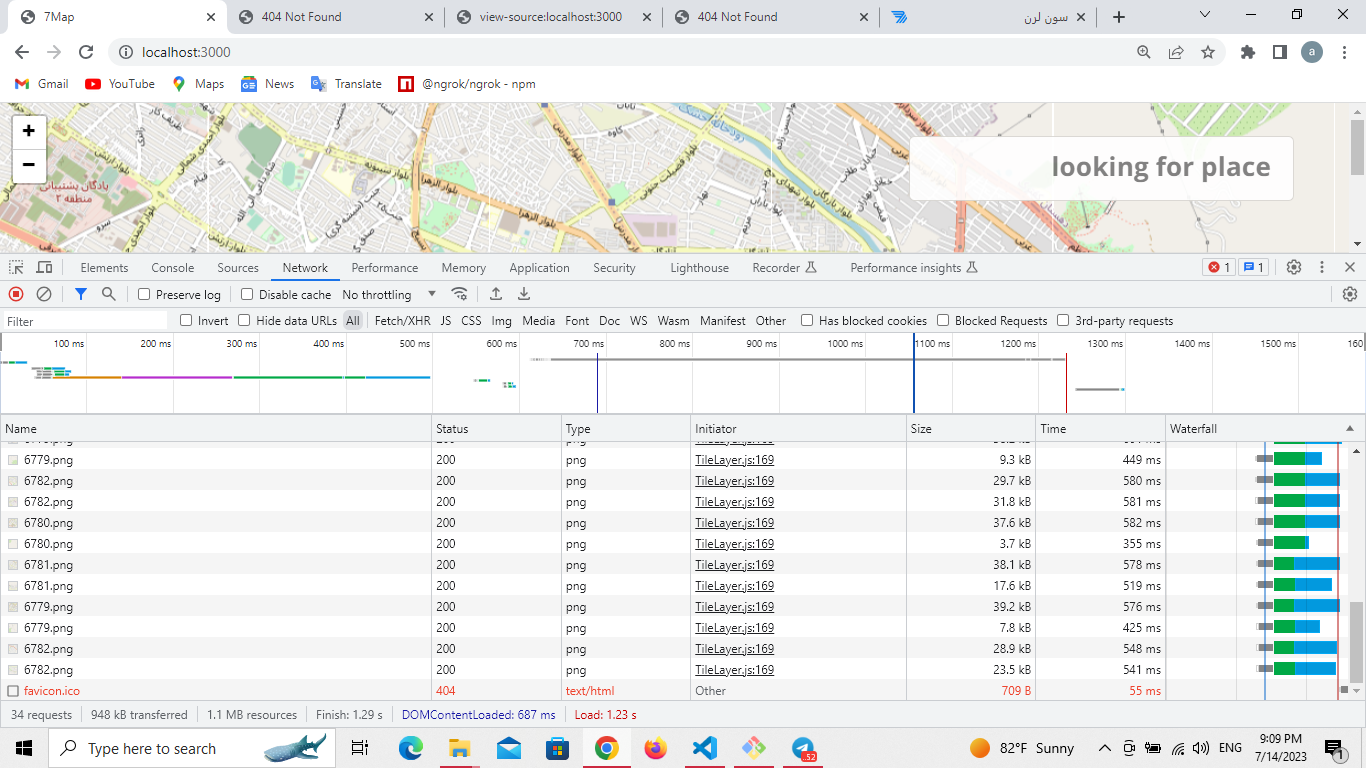Open the browser zoom magnifier icon

[x=1144, y=52]
